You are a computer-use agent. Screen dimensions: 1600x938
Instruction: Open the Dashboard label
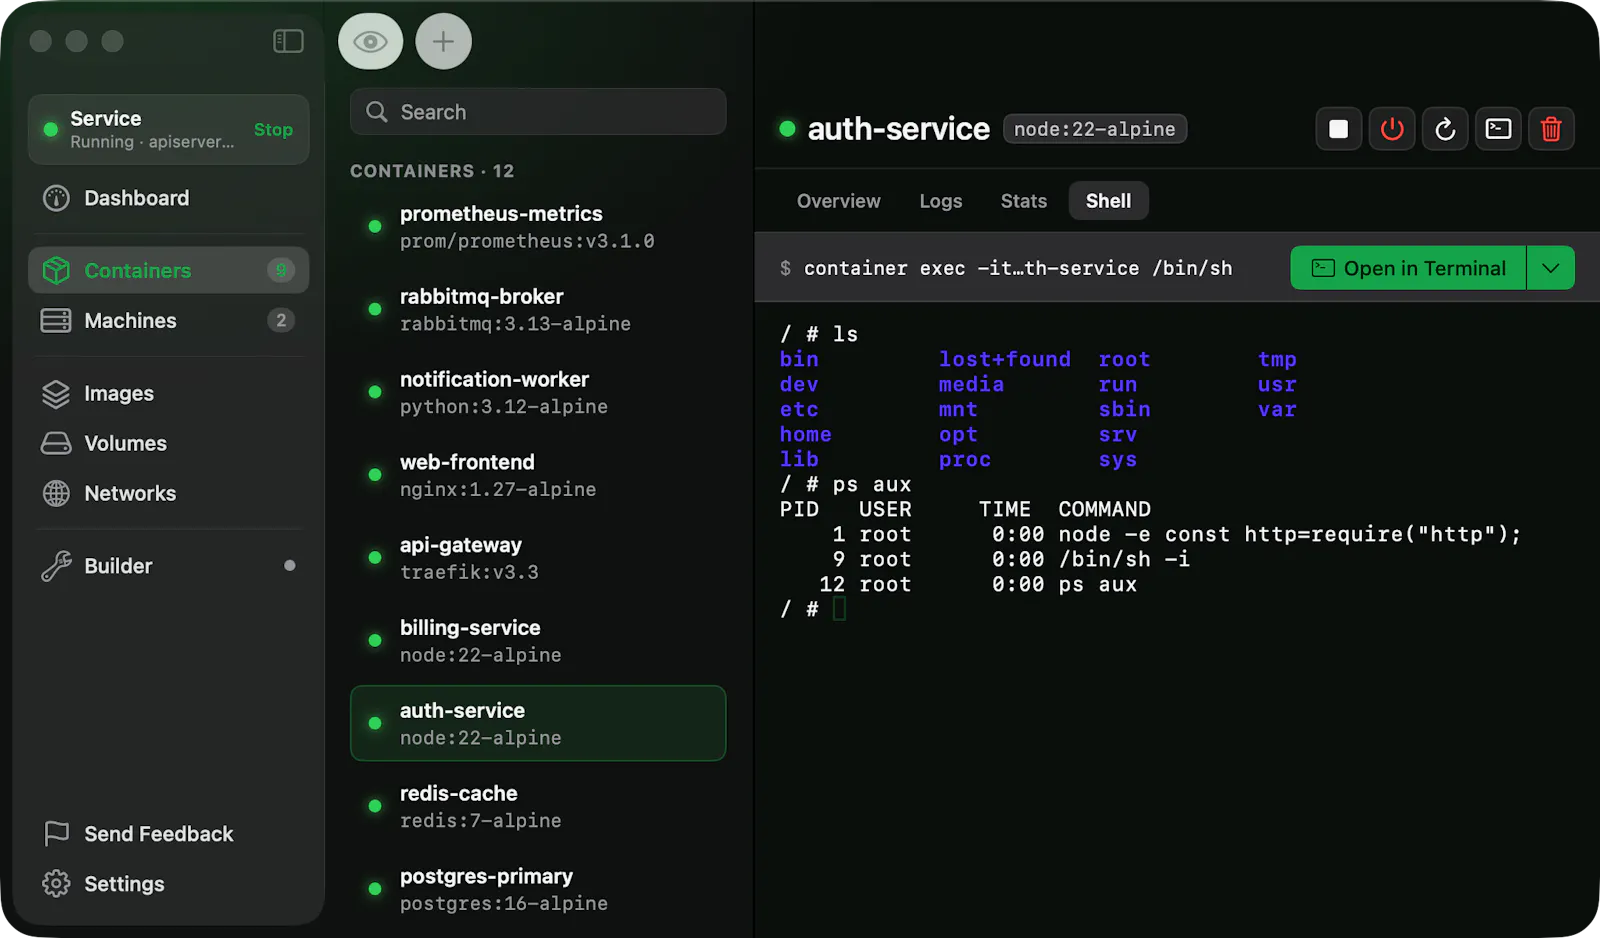pos(136,198)
